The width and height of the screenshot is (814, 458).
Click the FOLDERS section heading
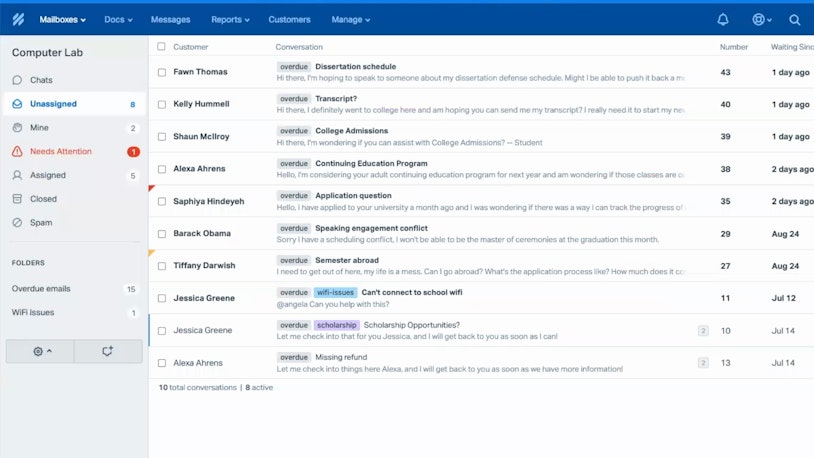coord(28,263)
